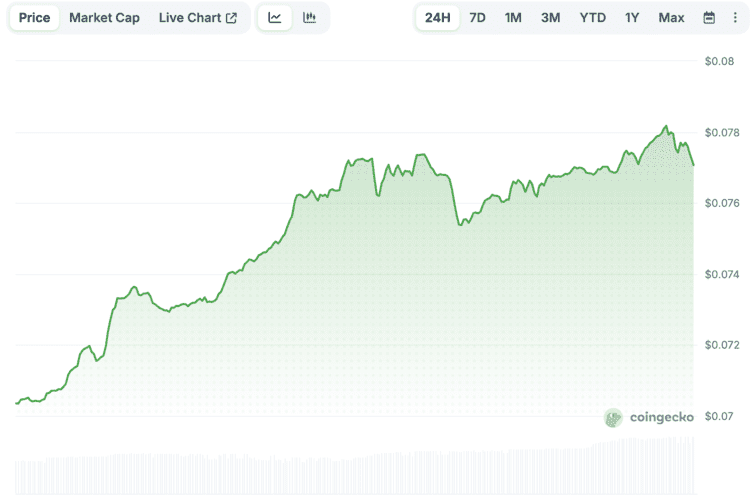Show the 3M price history
Screen dimensions: 750x495
550,18
